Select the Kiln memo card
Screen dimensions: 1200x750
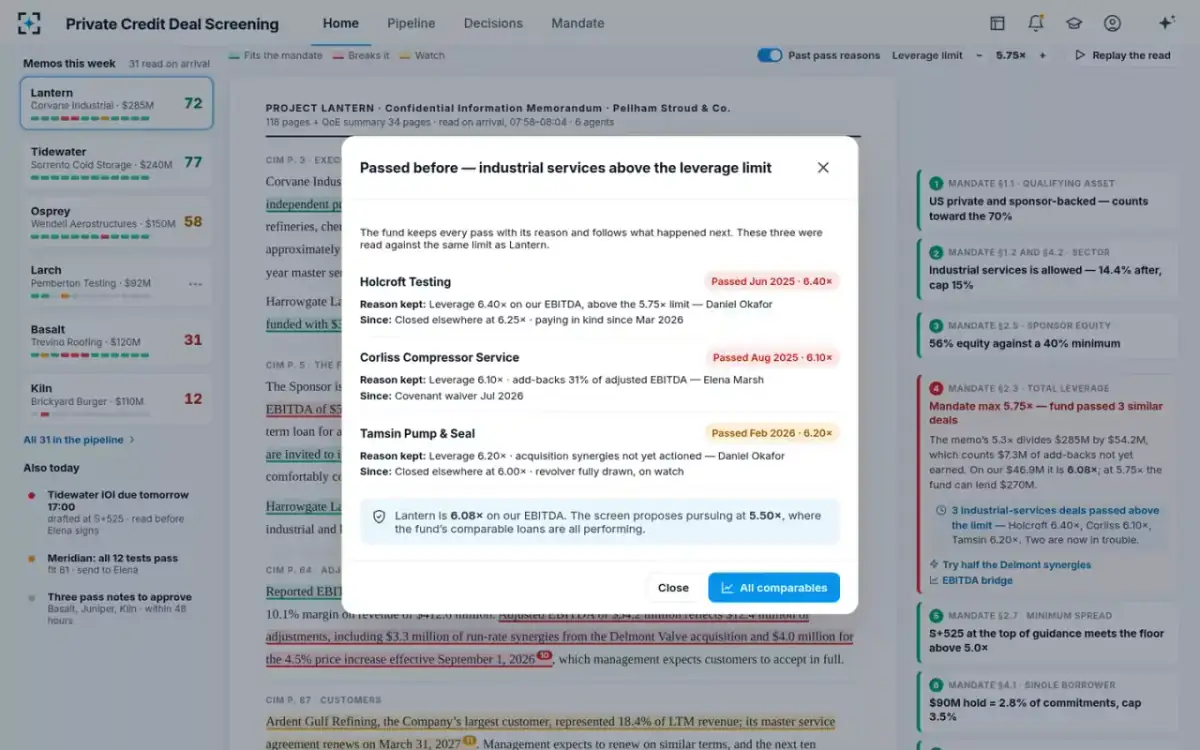click(x=116, y=399)
